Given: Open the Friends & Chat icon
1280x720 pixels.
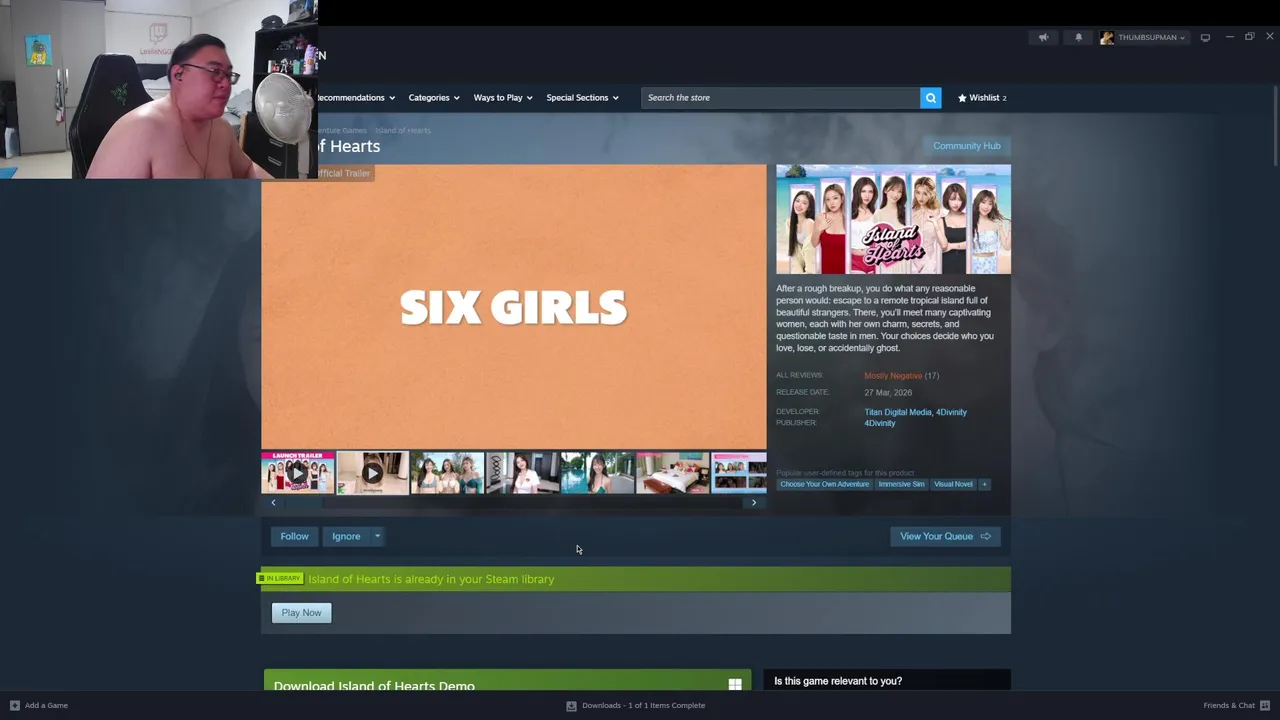Looking at the screenshot, I should (1265, 705).
